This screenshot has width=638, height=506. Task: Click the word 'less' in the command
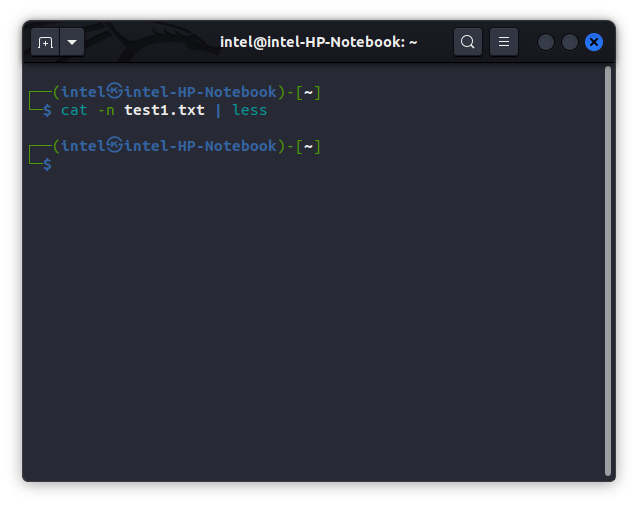(x=249, y=110)
